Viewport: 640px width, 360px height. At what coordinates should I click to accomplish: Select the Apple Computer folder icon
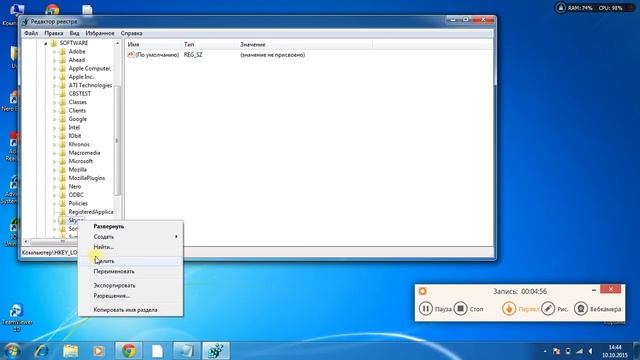pos(62,69)
